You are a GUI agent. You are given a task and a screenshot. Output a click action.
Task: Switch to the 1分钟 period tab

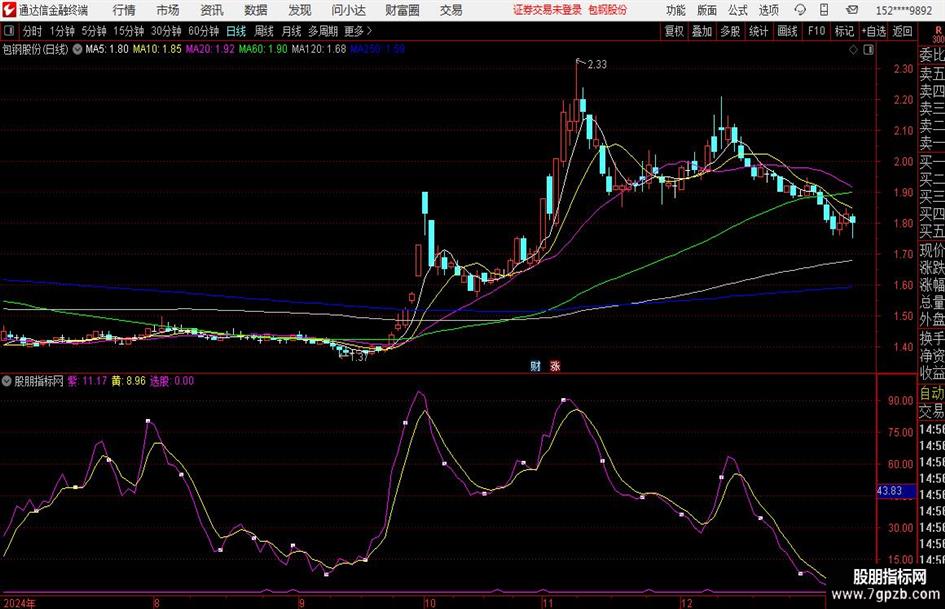[x=62, y=31]
